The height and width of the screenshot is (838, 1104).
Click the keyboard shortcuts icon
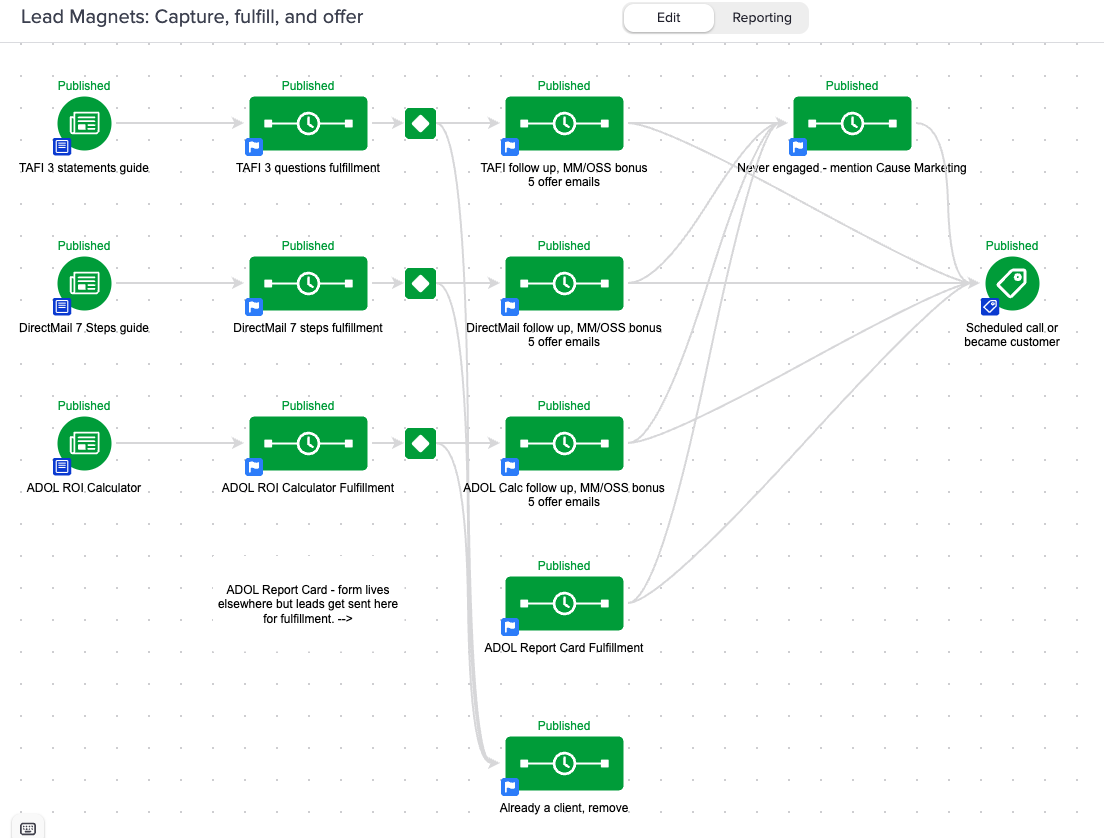tap(28, 828)
